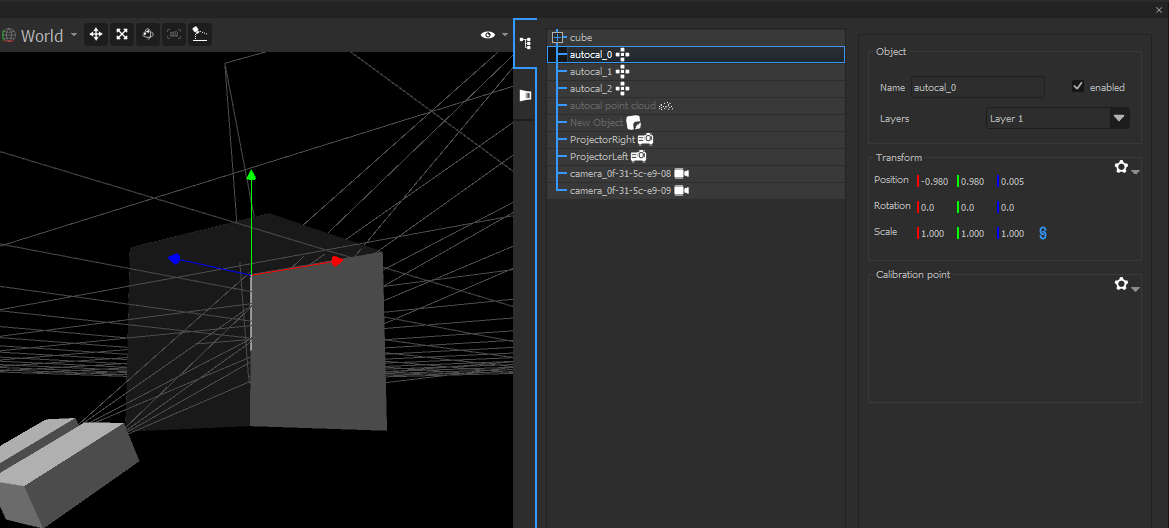The width and height of the screenshot is (1169, 528).
Task: Click the calibration point icon beside autocal_1
Action: click(x=622, y=72)
